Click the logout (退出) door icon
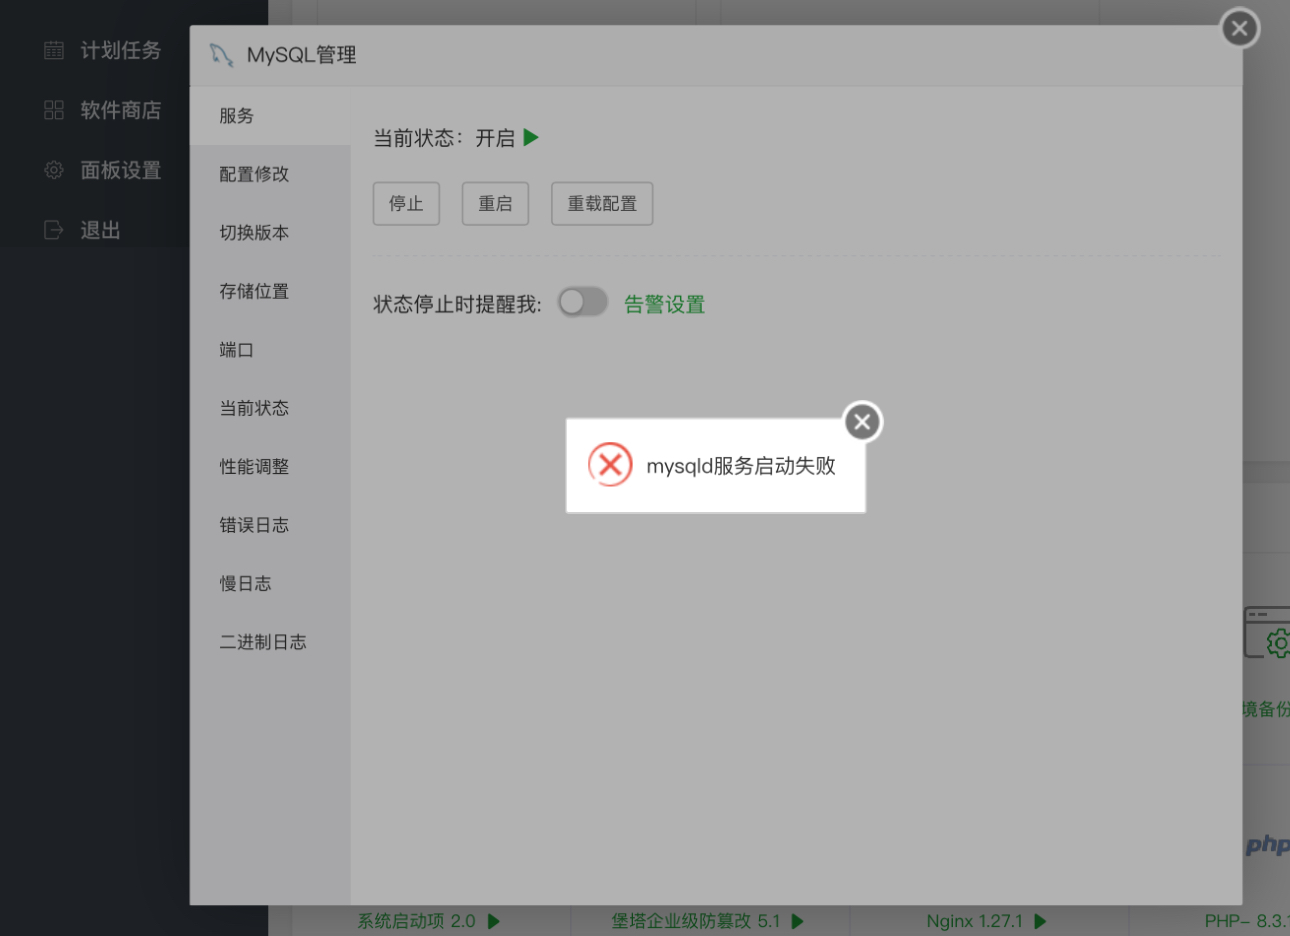Screen dimensions: 1290x936 tap(54, 230)
